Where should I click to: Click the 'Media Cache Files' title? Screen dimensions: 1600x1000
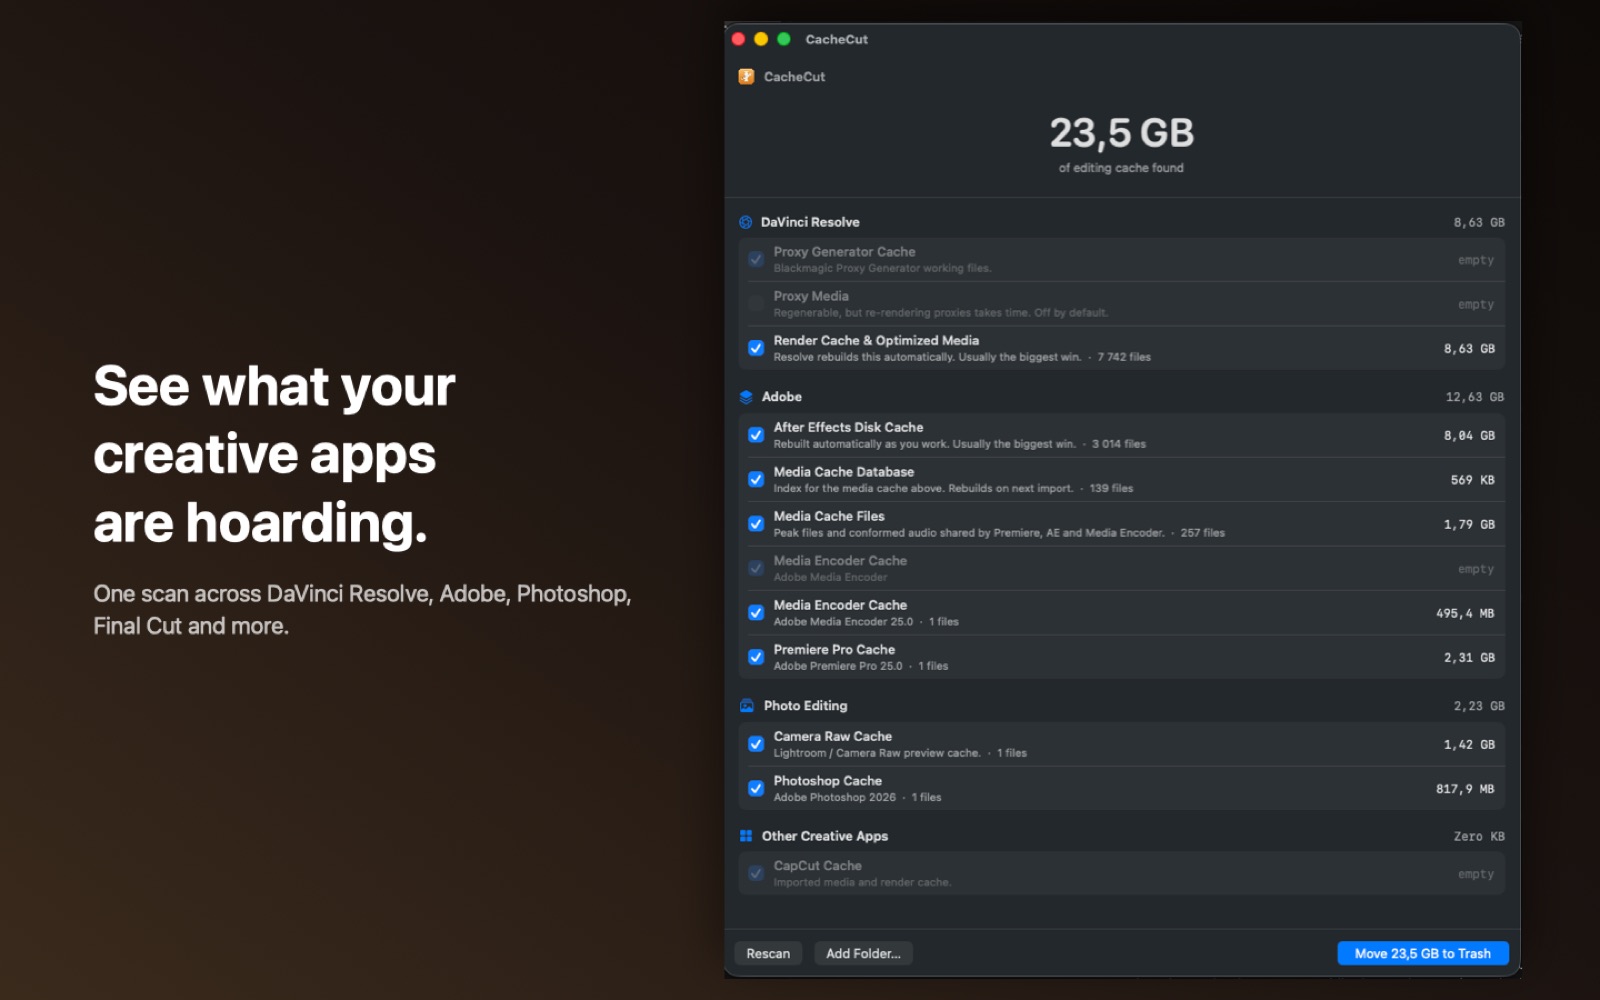(x=829, y=516)
